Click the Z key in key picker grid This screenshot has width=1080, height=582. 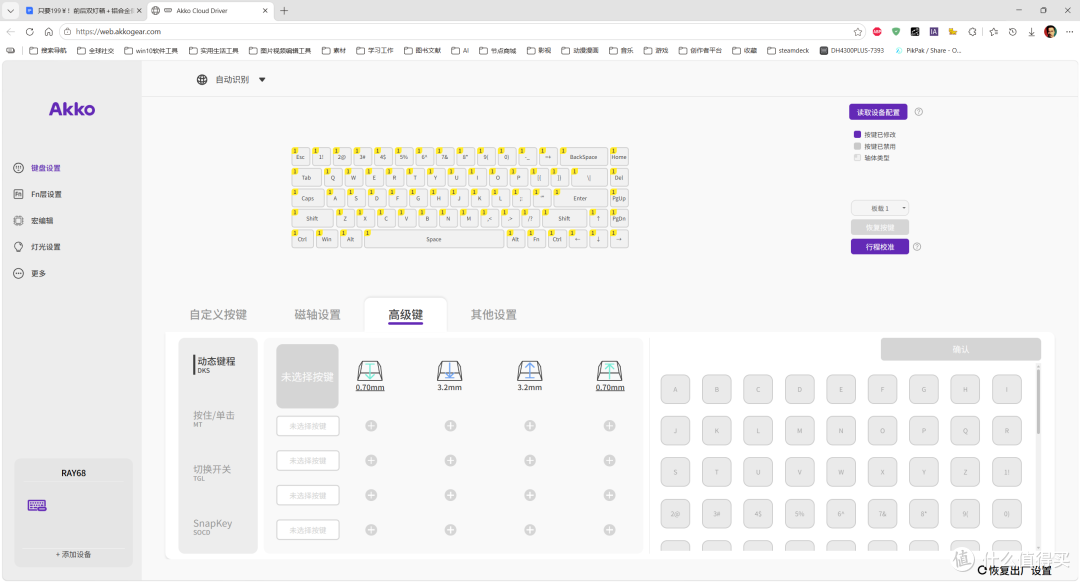point(965,472)
